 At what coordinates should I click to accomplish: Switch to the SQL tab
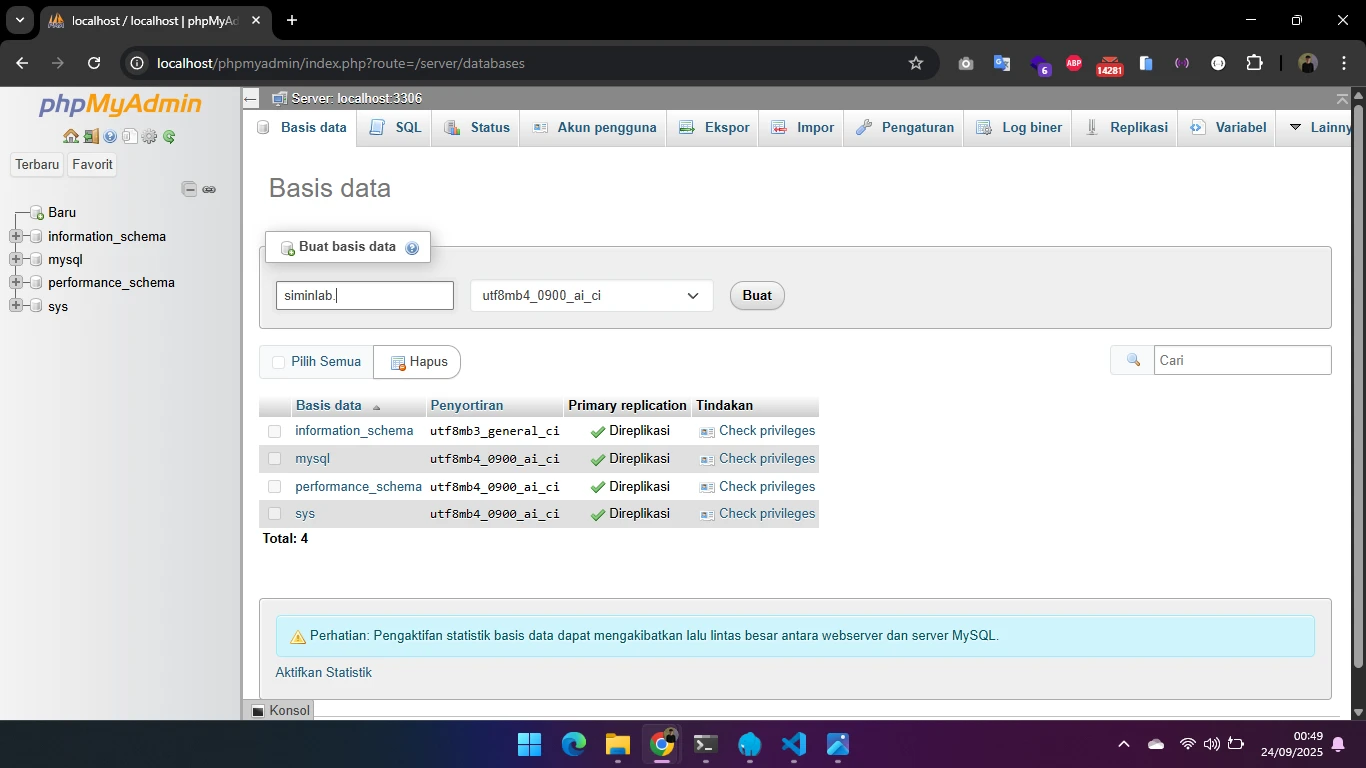[396, 128]
